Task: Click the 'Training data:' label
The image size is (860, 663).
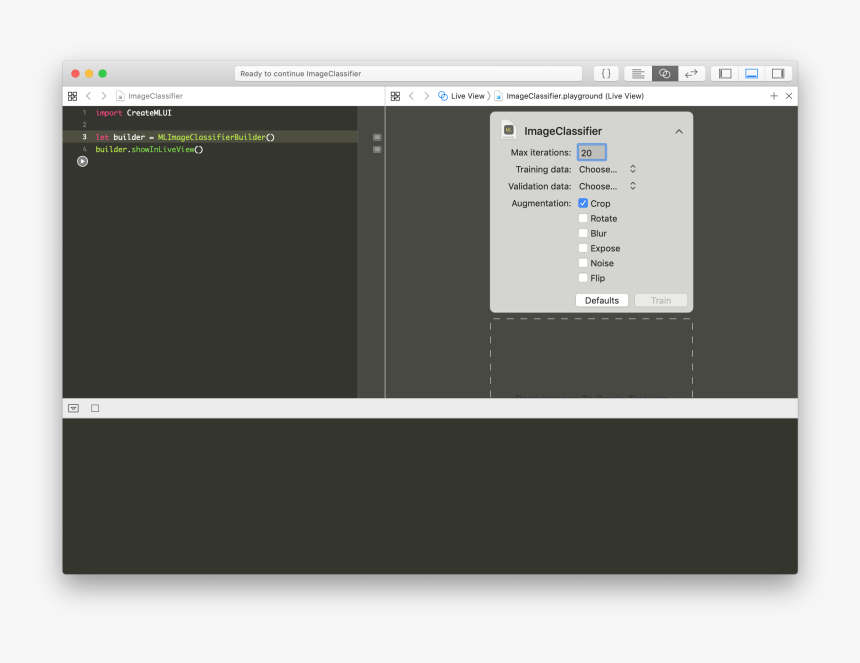Action: click(544, 169)
